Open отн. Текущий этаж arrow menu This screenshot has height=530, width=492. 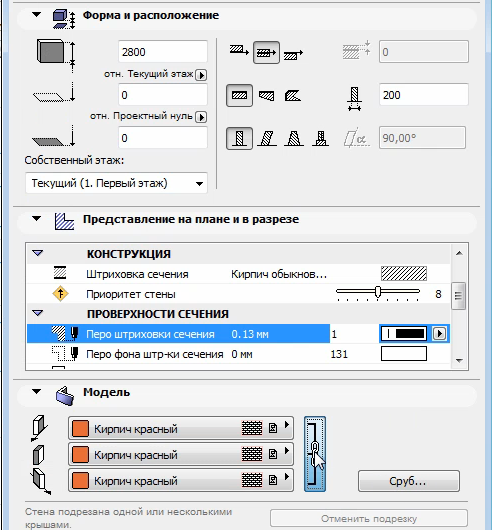coord(201,75)
